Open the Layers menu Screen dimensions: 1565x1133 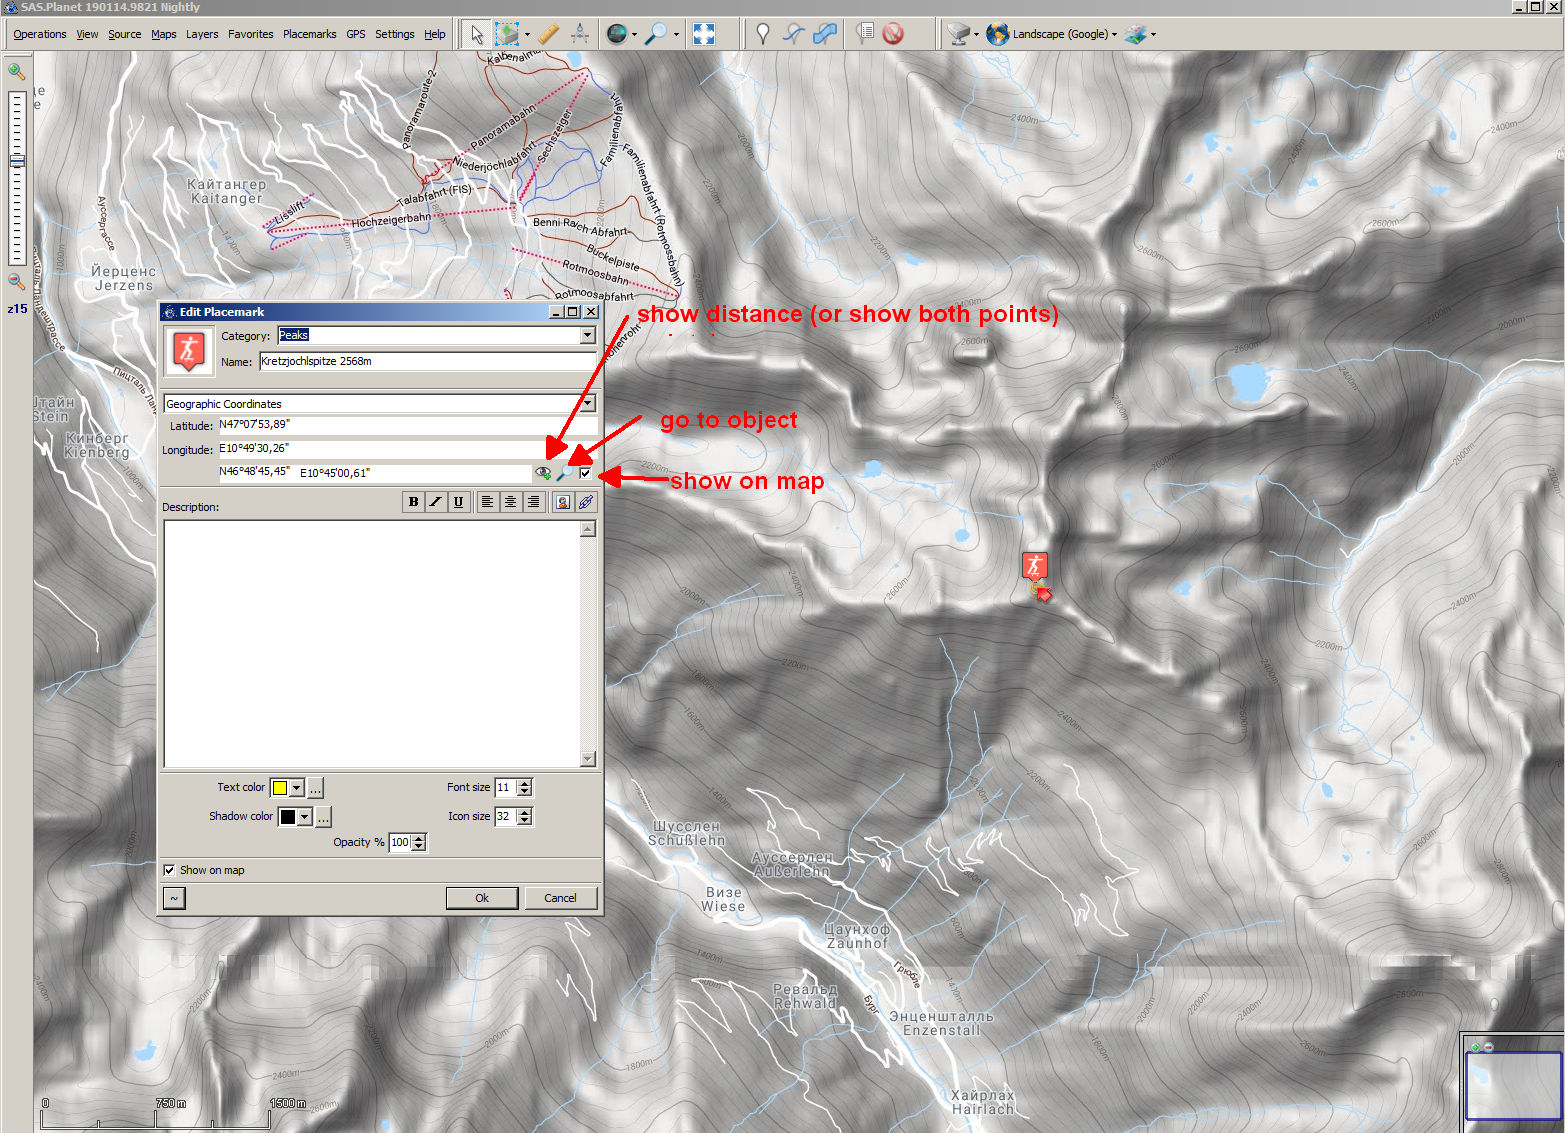202,34
